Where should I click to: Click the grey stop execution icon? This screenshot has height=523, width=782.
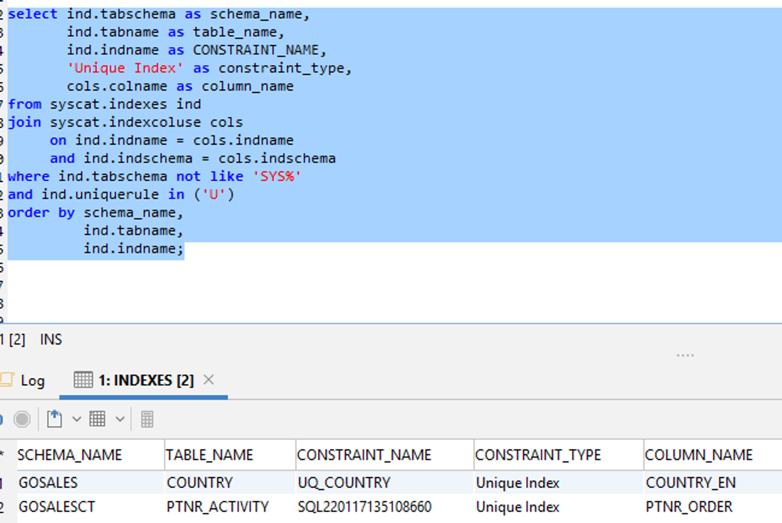coord(21,419)
